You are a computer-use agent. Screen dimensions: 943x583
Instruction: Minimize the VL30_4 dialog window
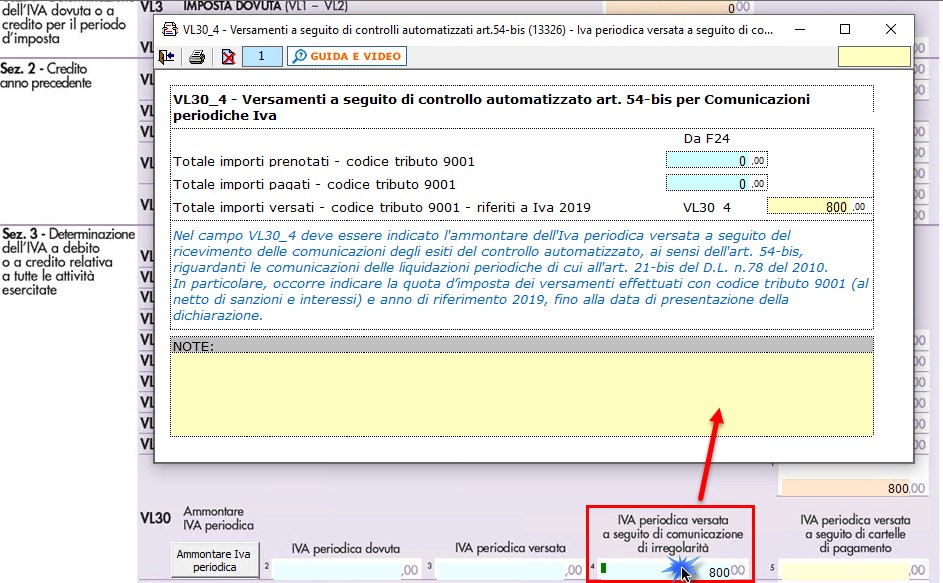click(x=798, y=30)
